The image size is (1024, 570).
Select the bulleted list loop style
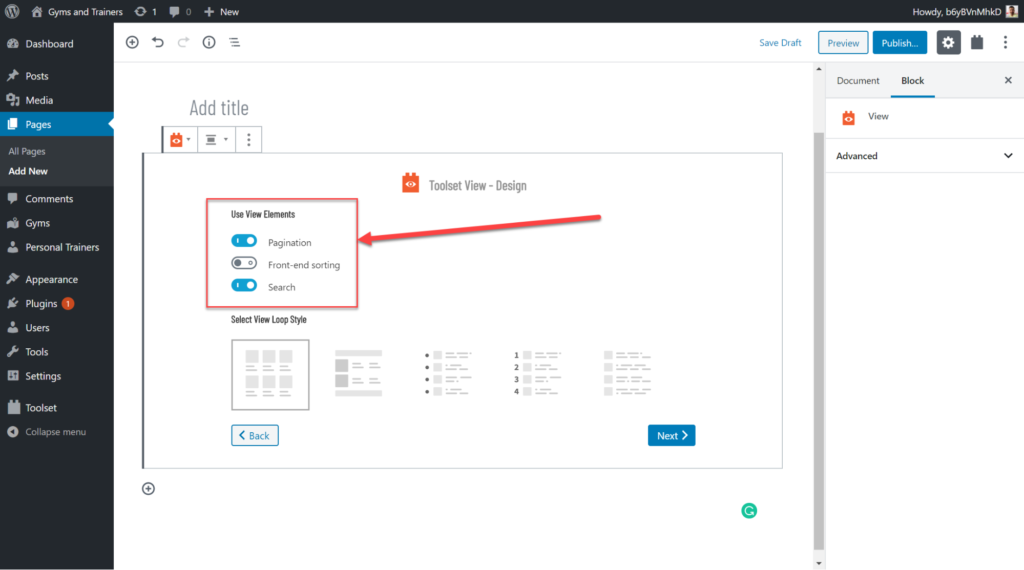click(x=448, y=373)
